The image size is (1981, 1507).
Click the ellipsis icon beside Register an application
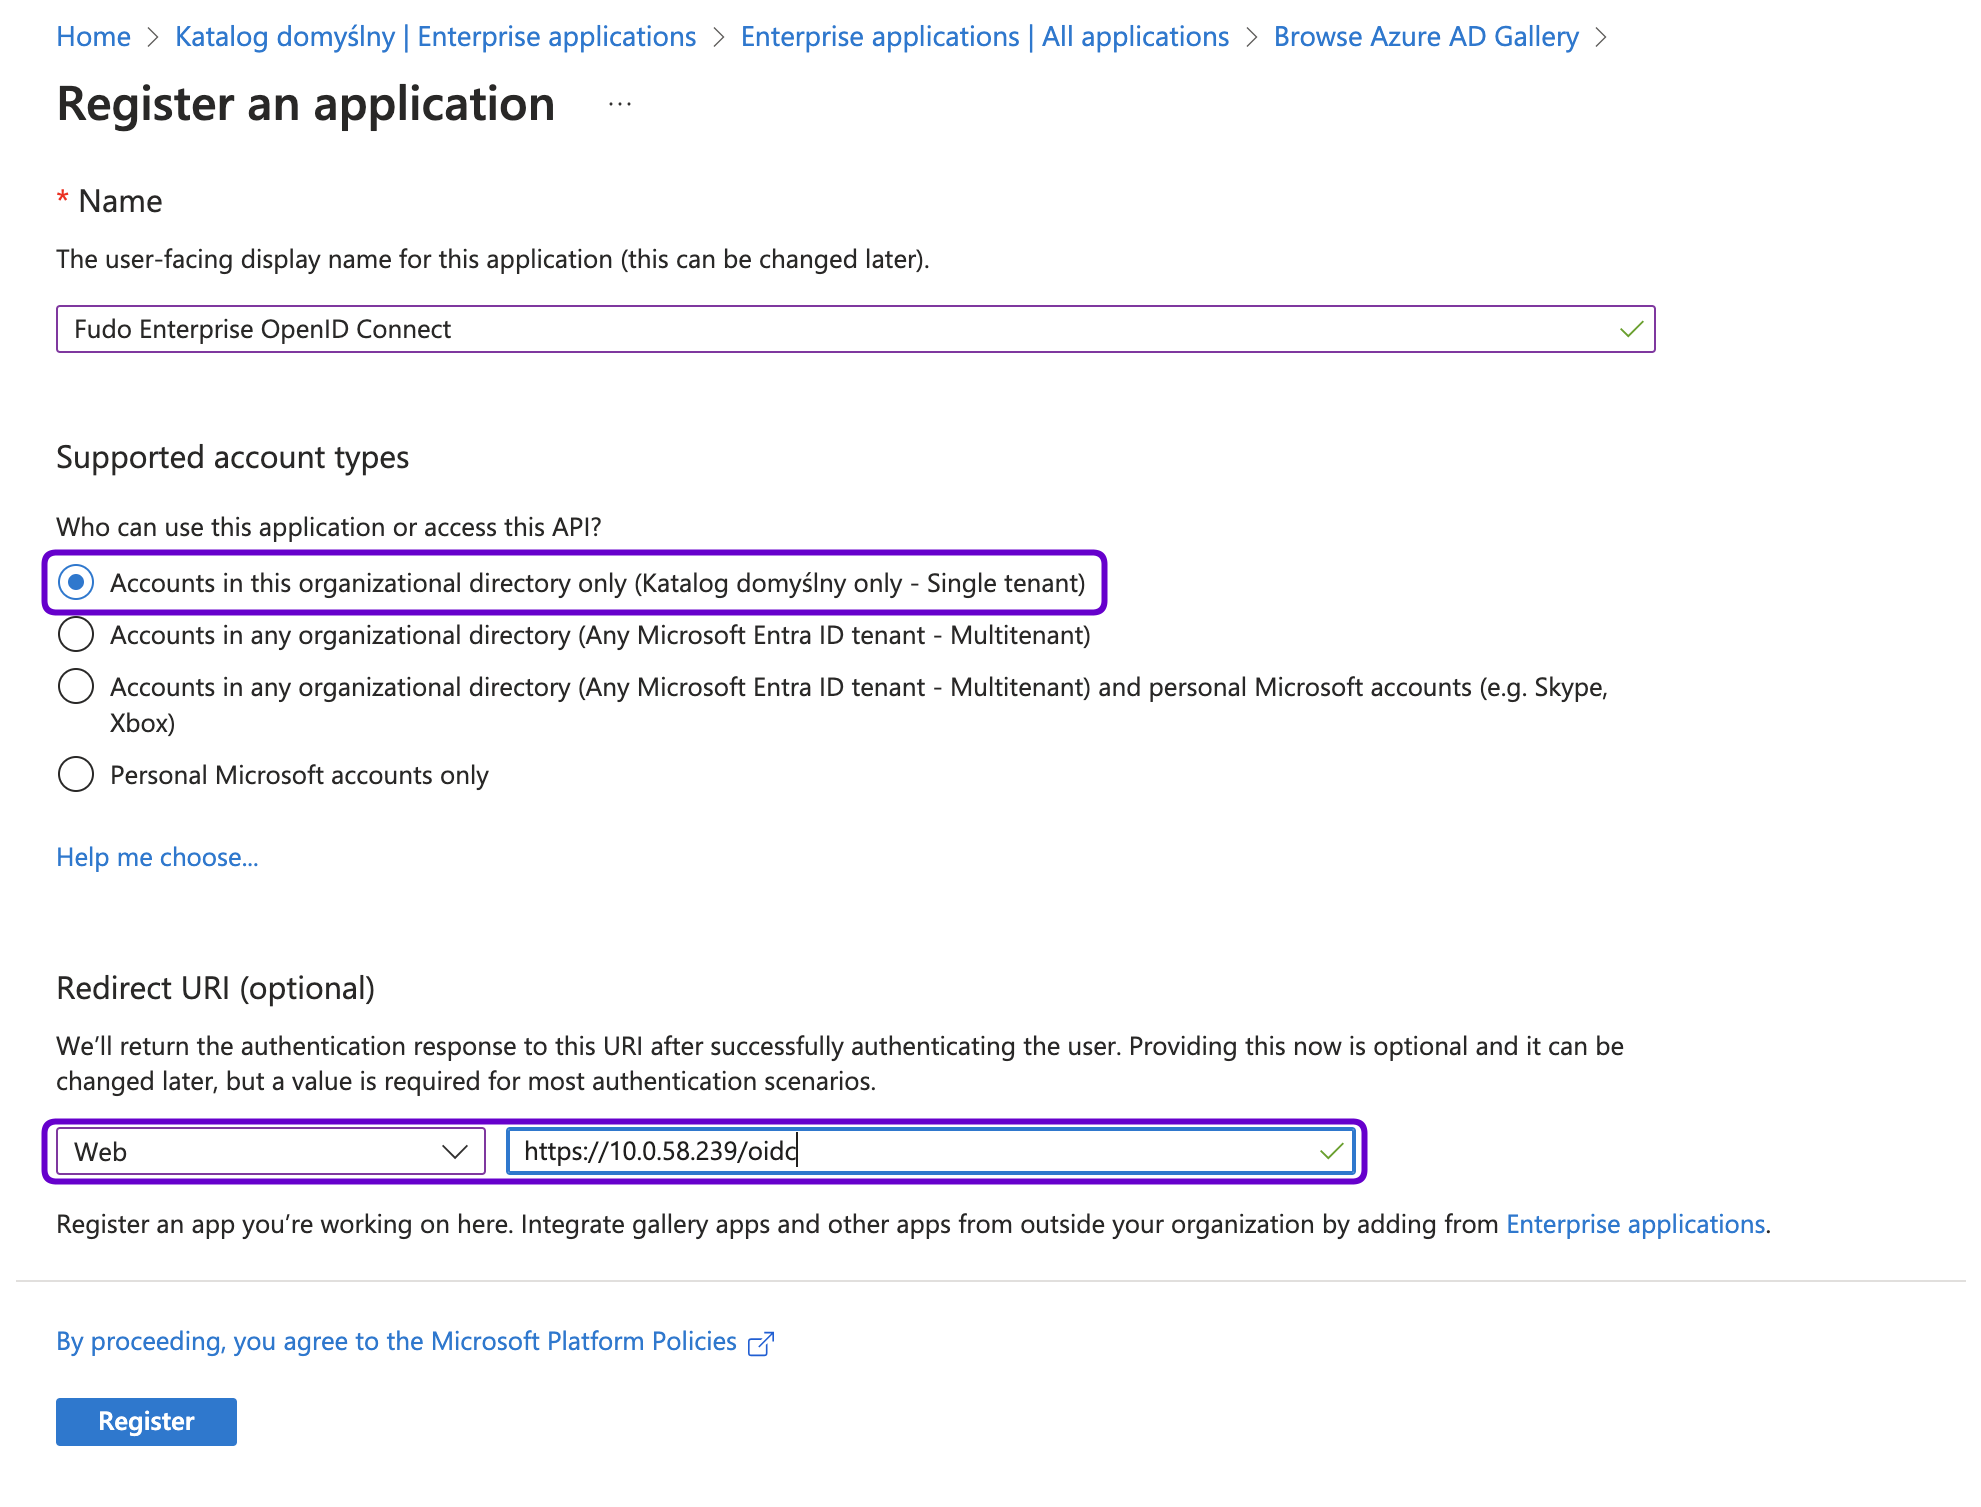(620, 105)
